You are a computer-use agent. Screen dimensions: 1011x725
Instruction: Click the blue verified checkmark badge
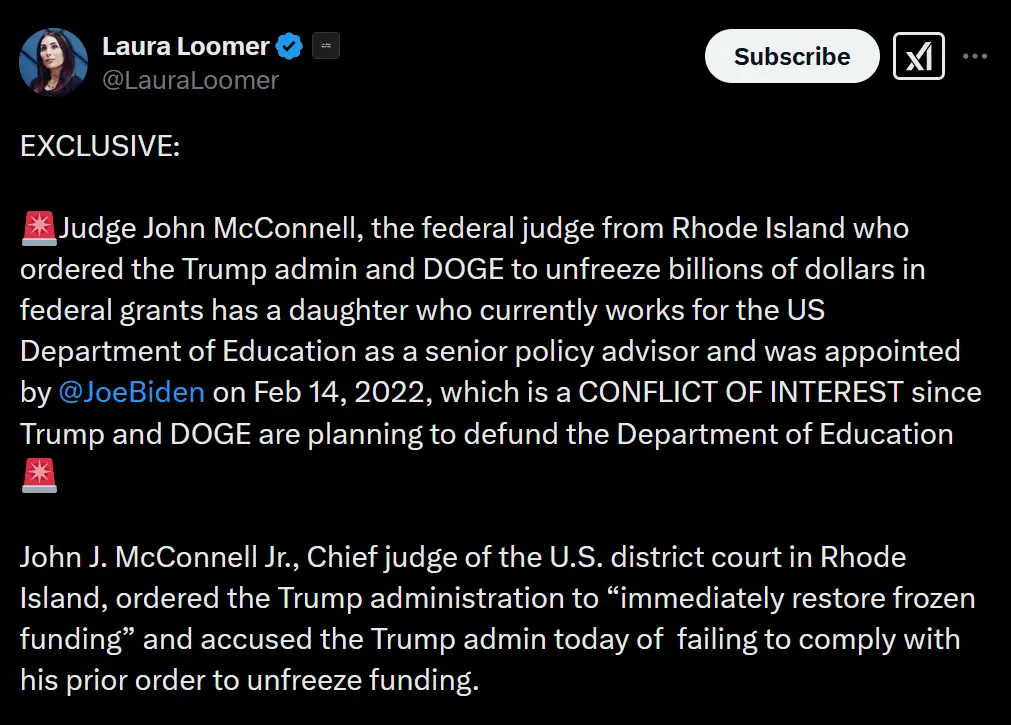(290, 46)
